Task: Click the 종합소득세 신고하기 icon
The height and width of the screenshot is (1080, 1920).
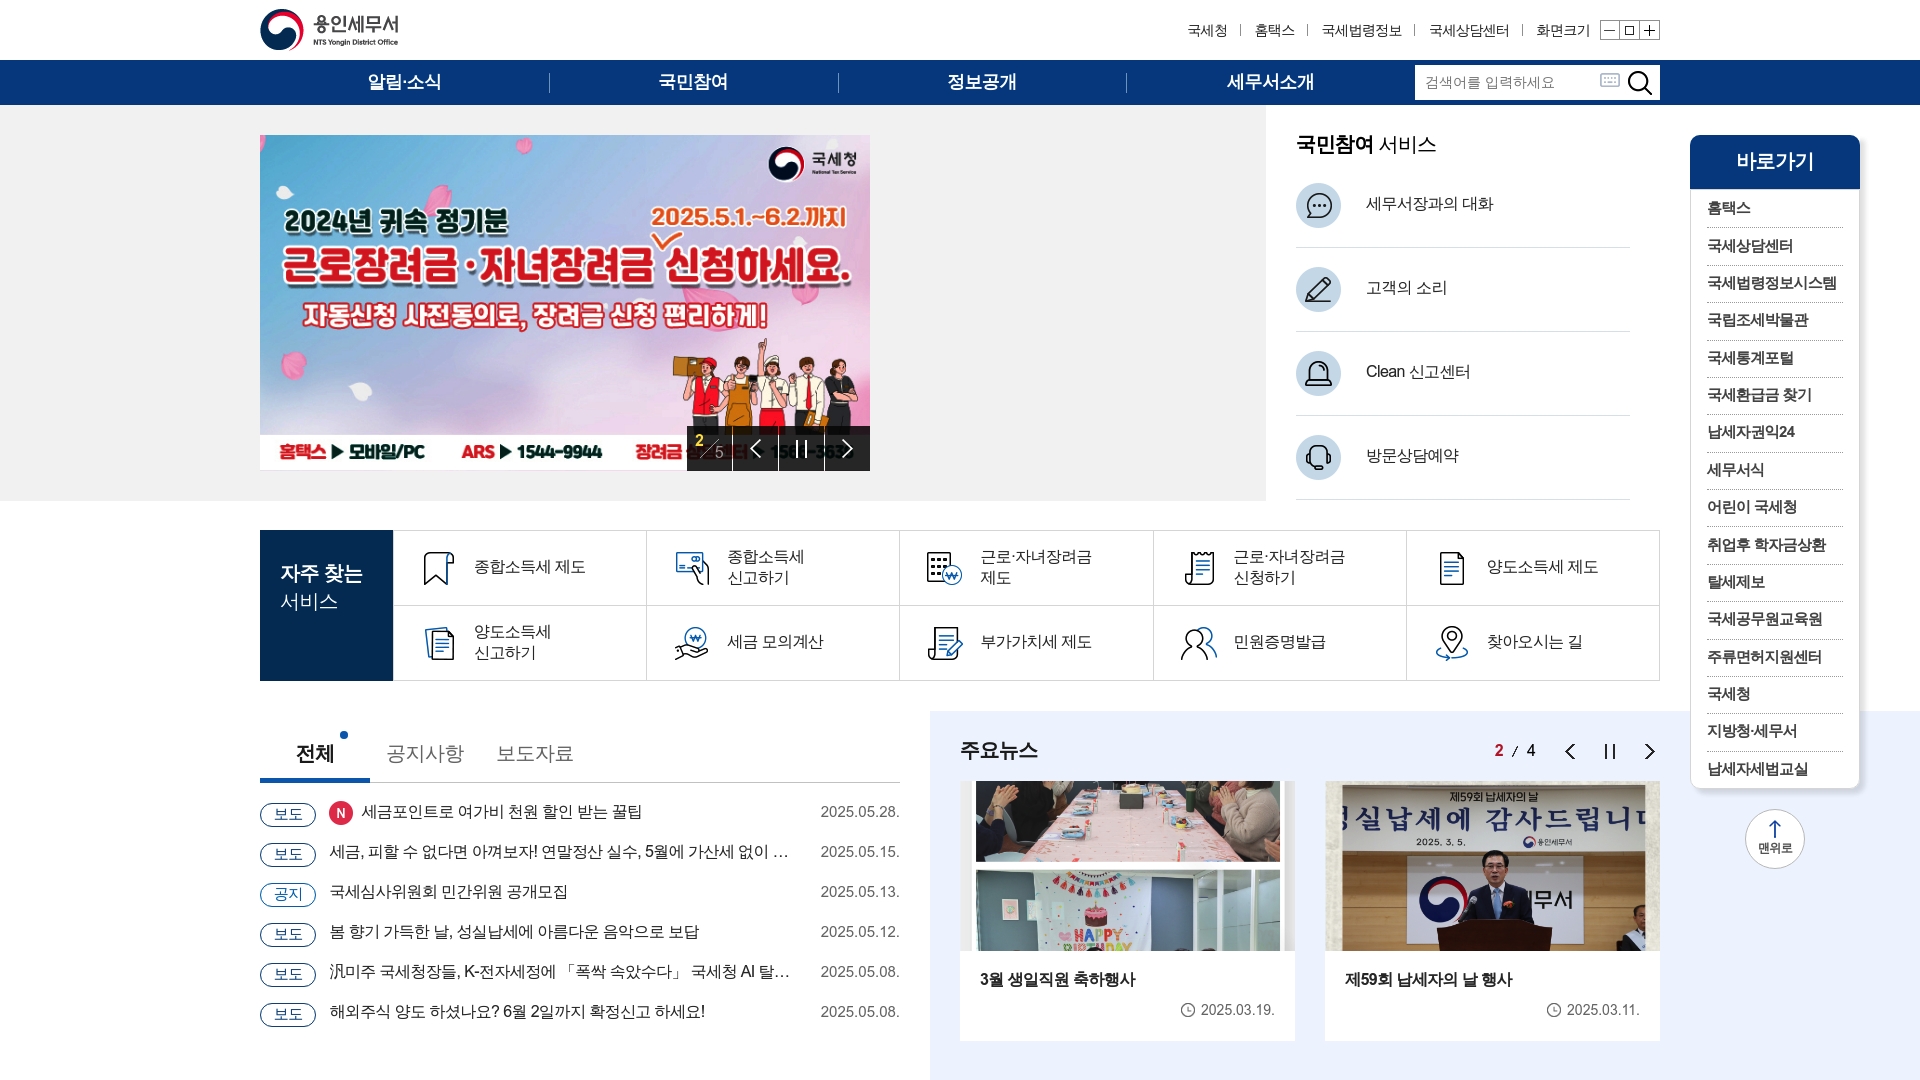Action: (692, 568)
